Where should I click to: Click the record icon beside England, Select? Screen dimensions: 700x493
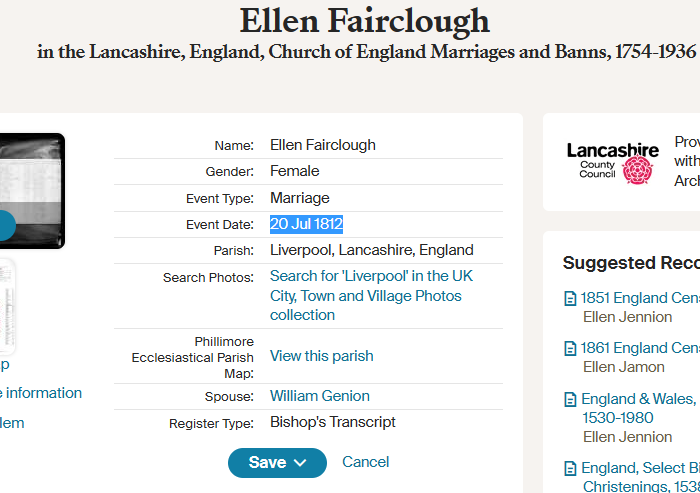[570, 468]
